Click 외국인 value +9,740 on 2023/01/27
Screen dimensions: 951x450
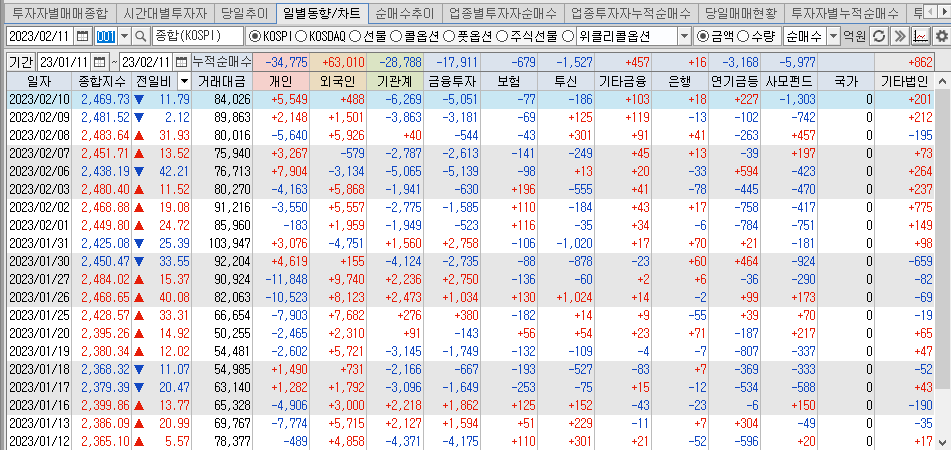[345, 280]
